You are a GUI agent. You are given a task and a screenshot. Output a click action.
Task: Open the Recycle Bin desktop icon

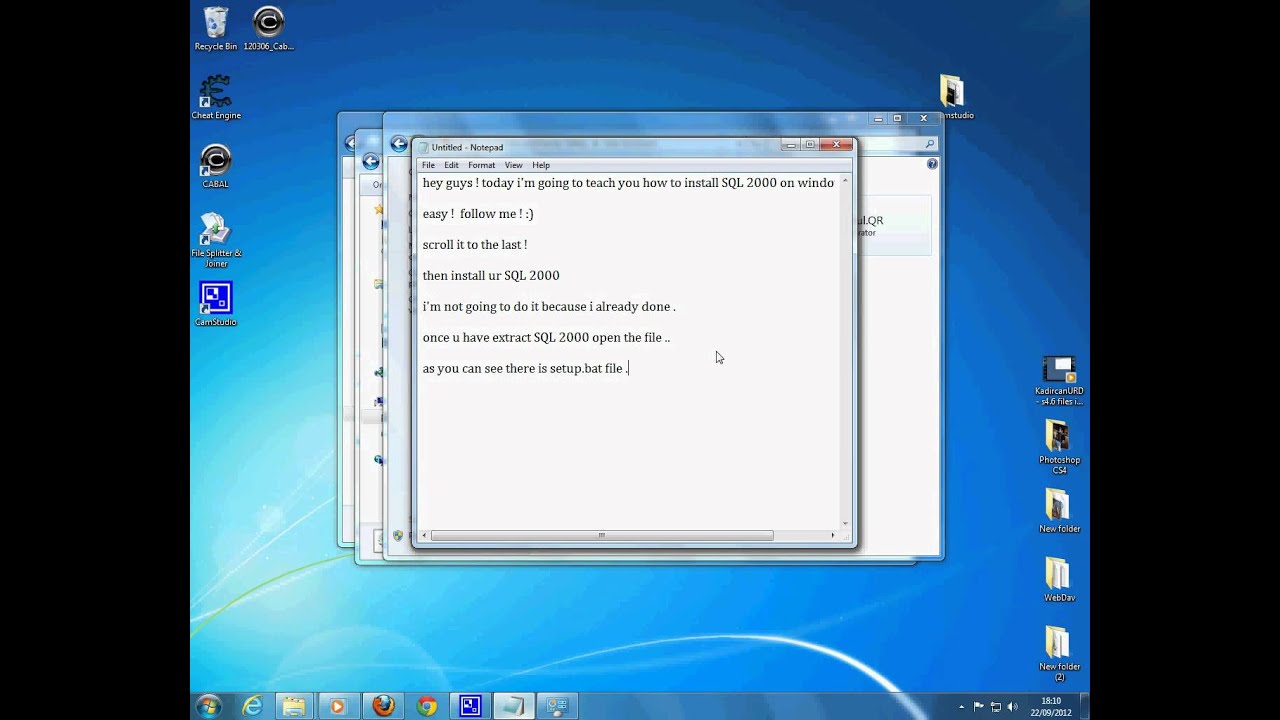coord(215,24)
